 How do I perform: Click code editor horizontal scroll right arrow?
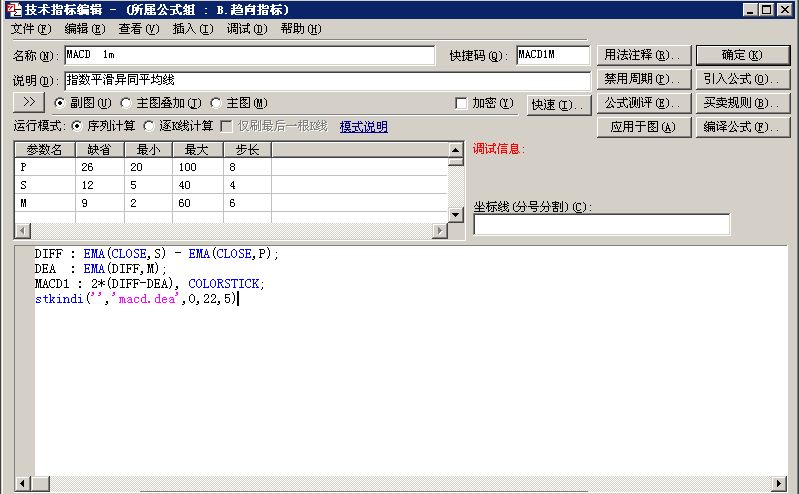(x=779, y=483)
